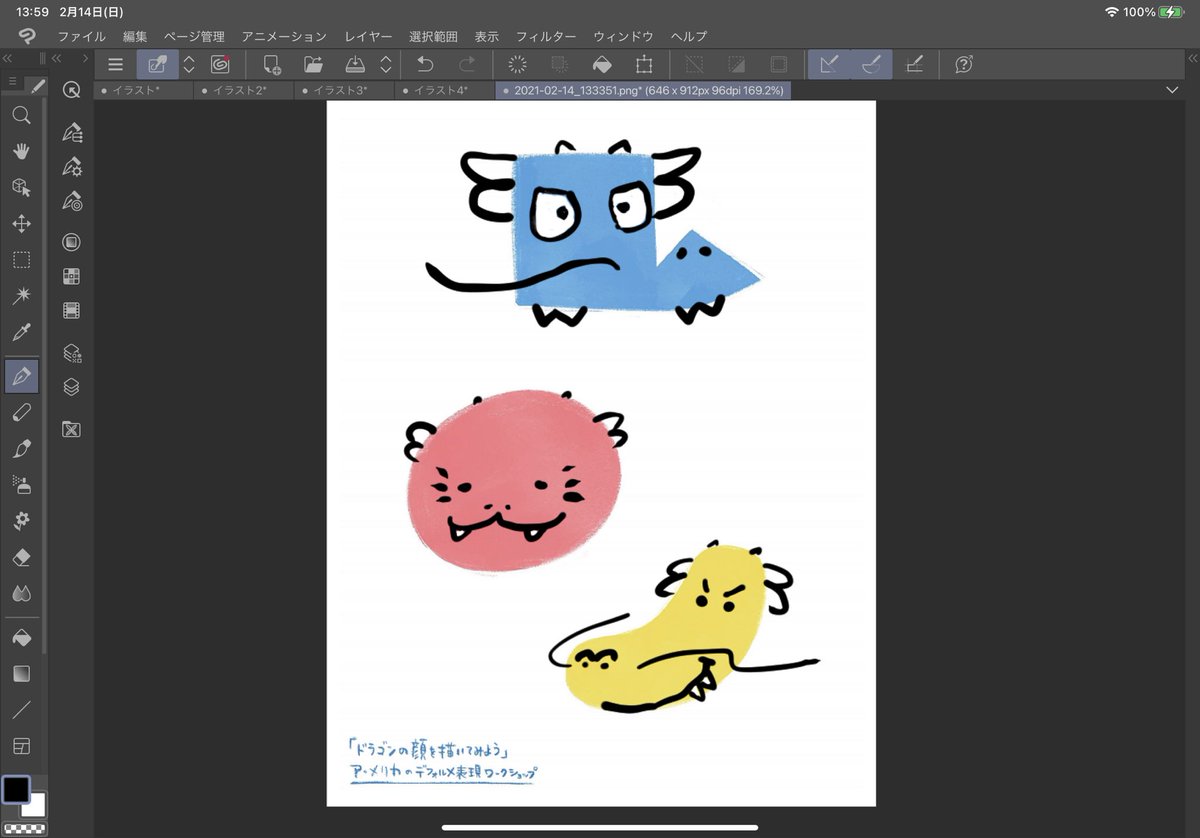The image size is (1200, 838).
Task: Open the Quick Access palette icon
Action: (71, 90)
